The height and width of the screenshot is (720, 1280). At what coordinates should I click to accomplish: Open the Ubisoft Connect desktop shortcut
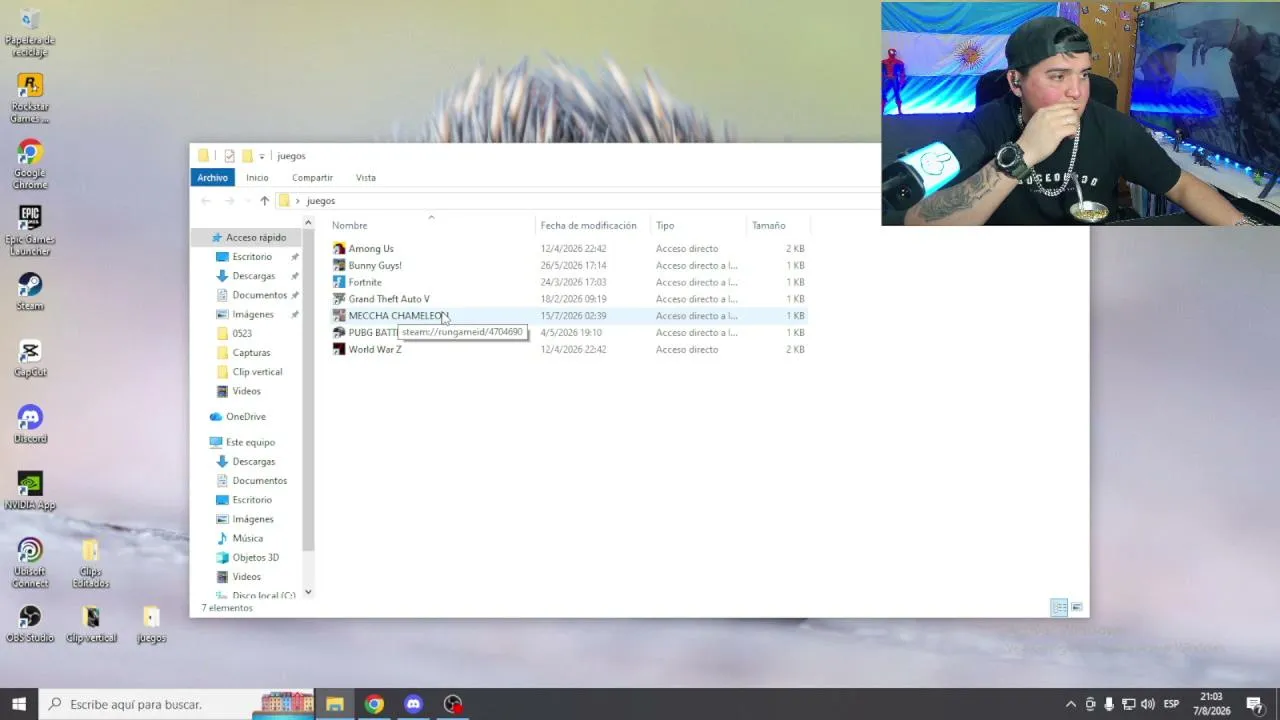30,563
